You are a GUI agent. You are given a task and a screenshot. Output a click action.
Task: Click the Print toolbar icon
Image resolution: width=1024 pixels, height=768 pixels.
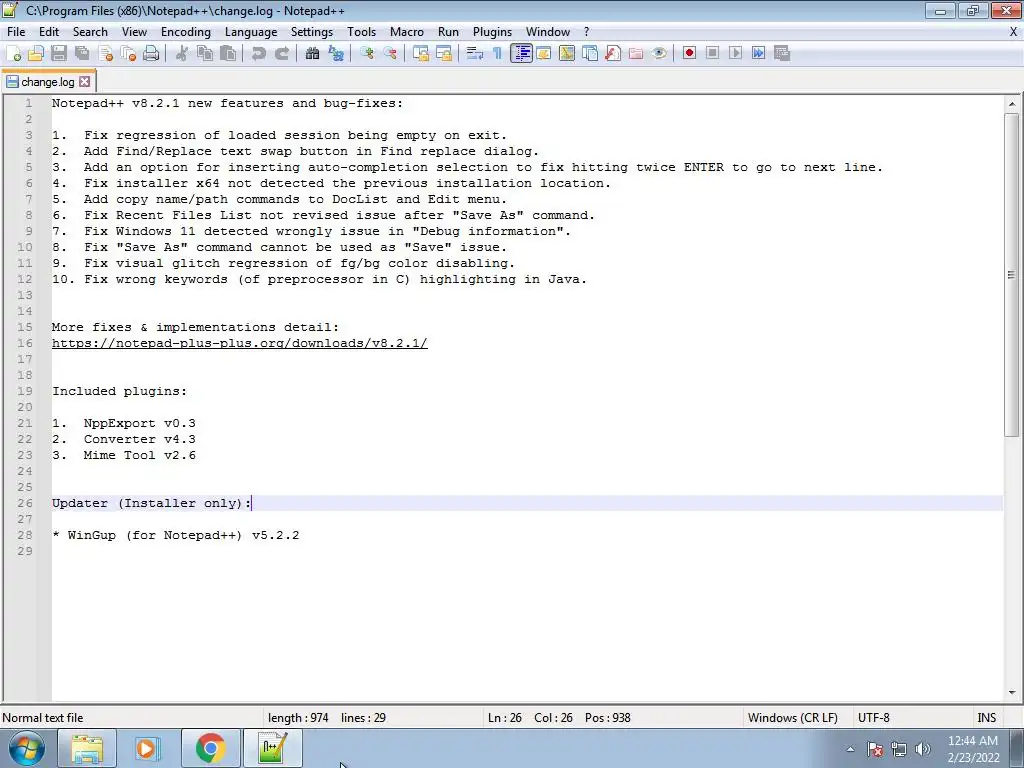(x=151, y=54)
